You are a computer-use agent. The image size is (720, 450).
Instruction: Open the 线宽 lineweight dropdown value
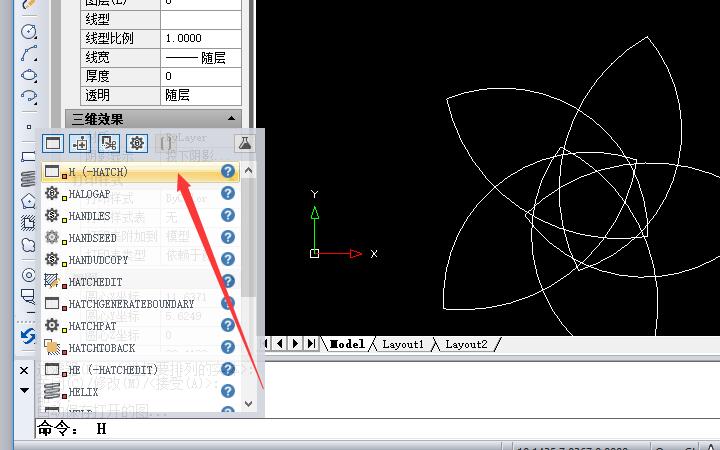pyautogui.click(x=200, y=57)
